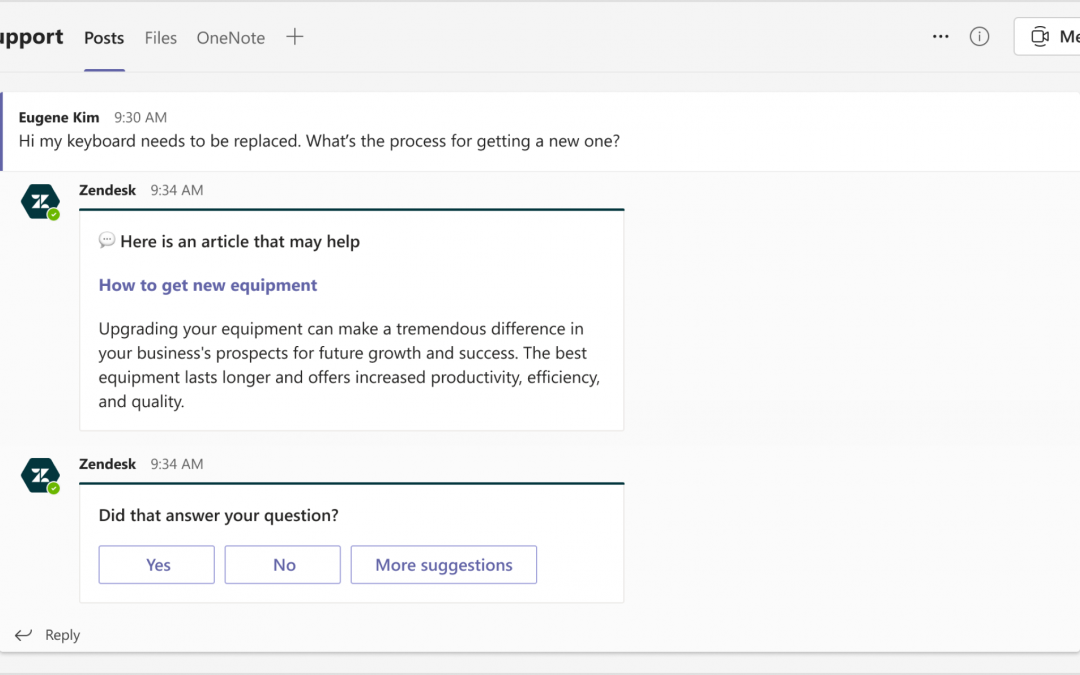Image resolution: width=1080 pixels, height=675 pixels.
Task: Show channel info via the circled i icon
Action: point(979,37)
